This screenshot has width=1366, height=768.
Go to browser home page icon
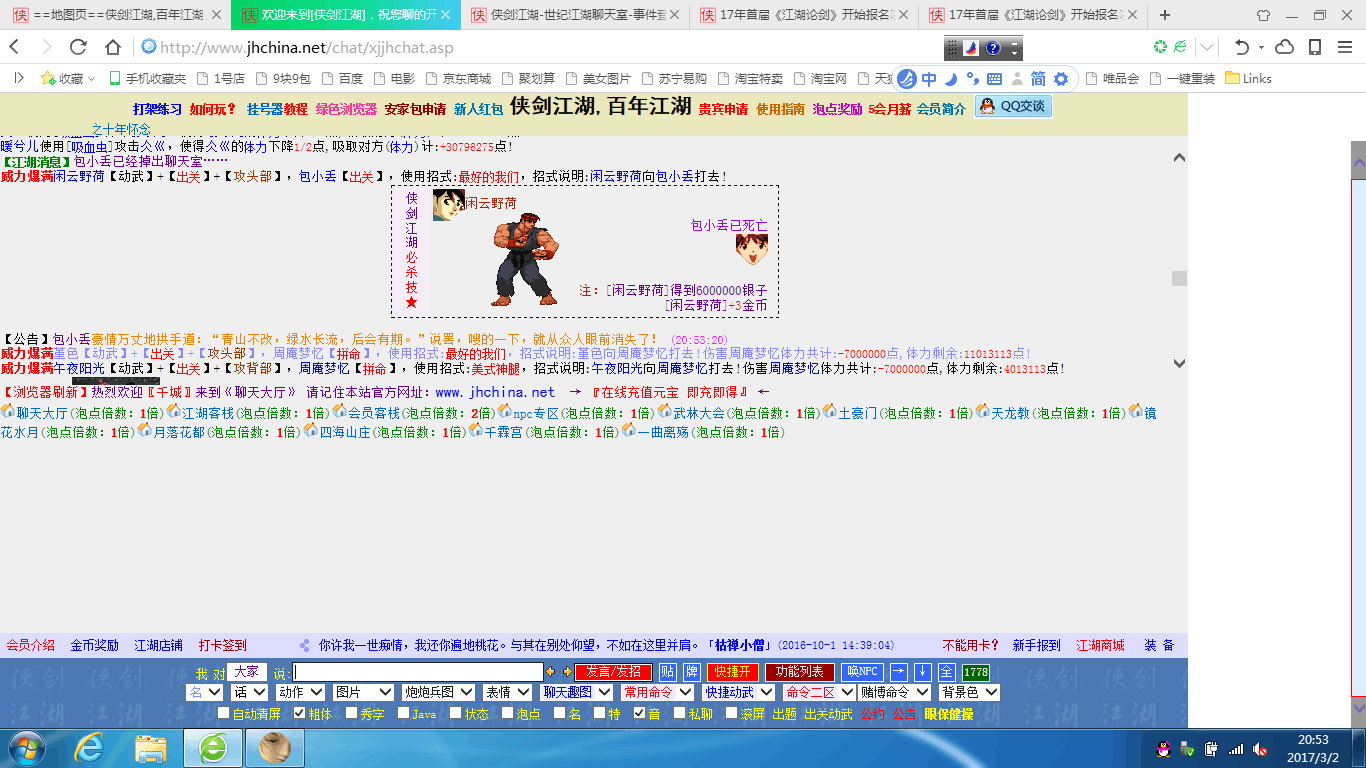click(x=113, y=47)
